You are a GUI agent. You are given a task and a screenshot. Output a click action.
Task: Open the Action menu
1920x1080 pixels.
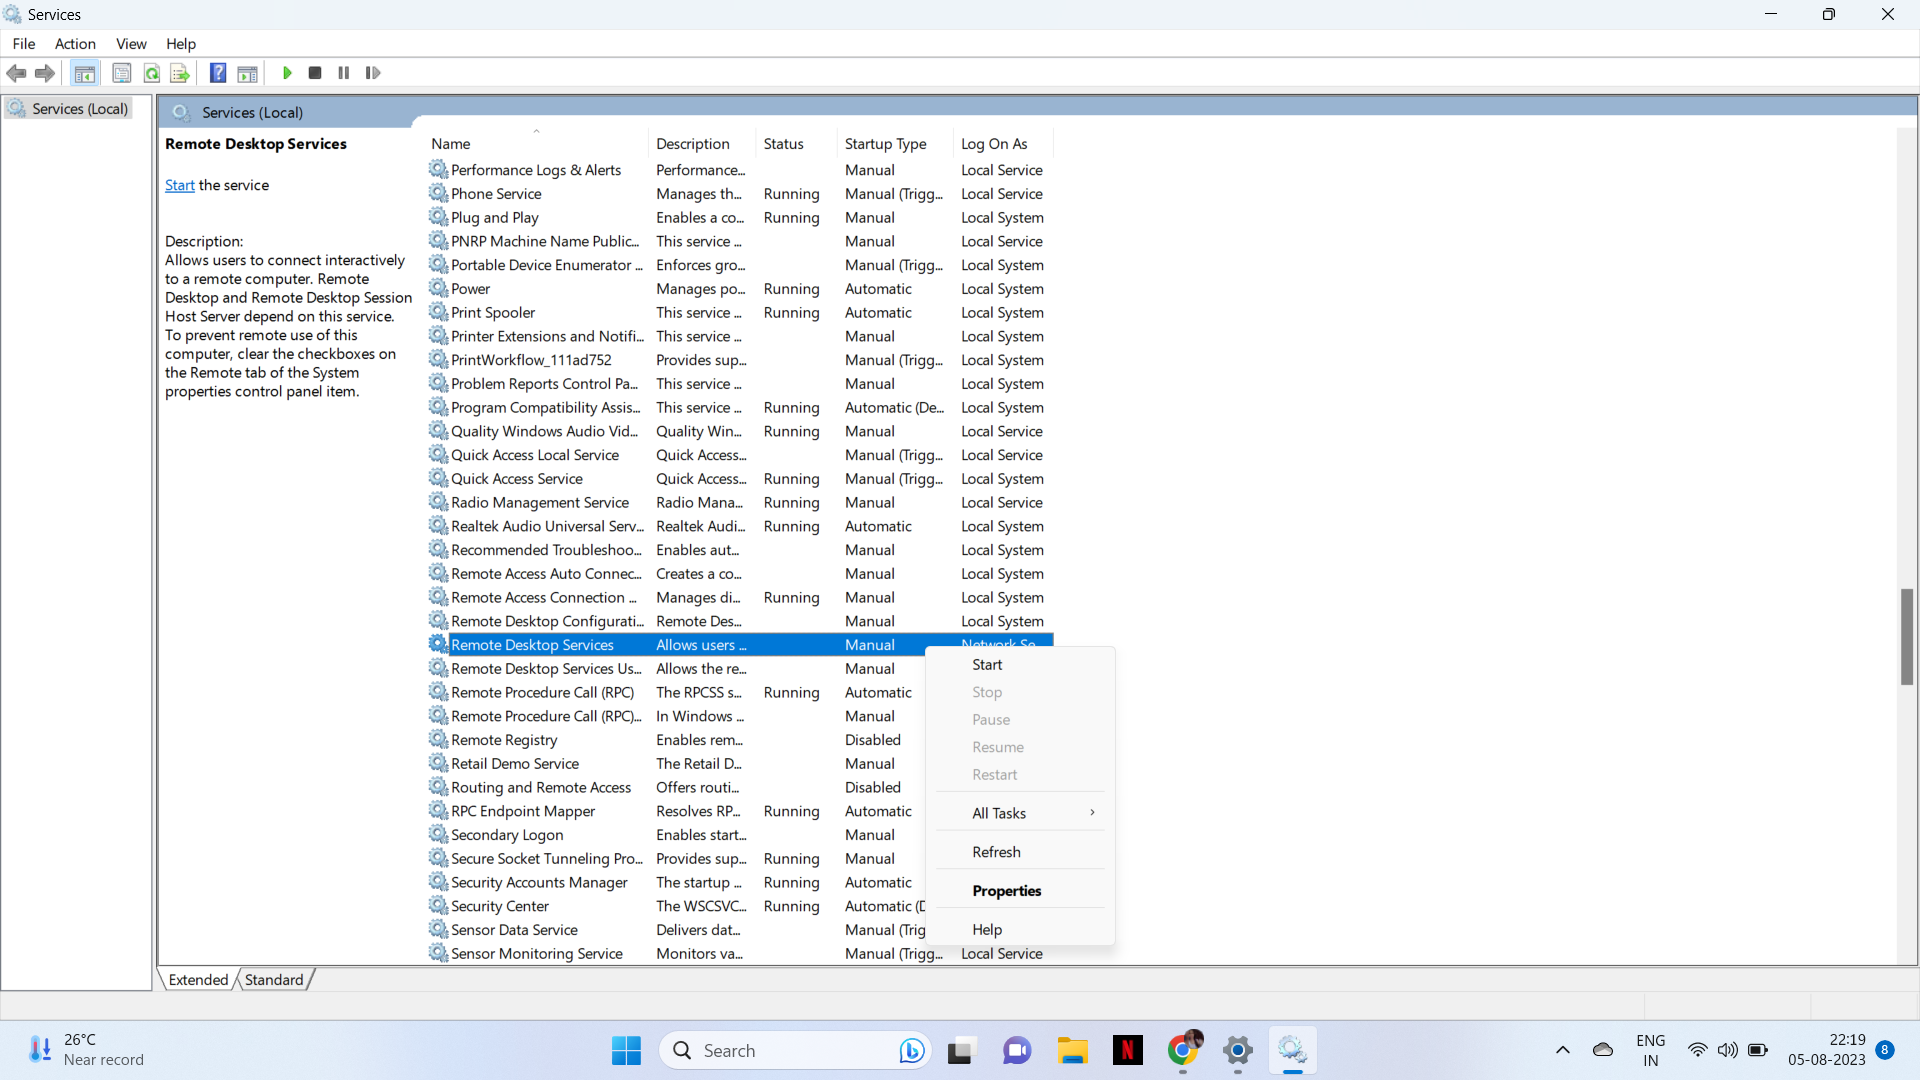coord(75,44)
